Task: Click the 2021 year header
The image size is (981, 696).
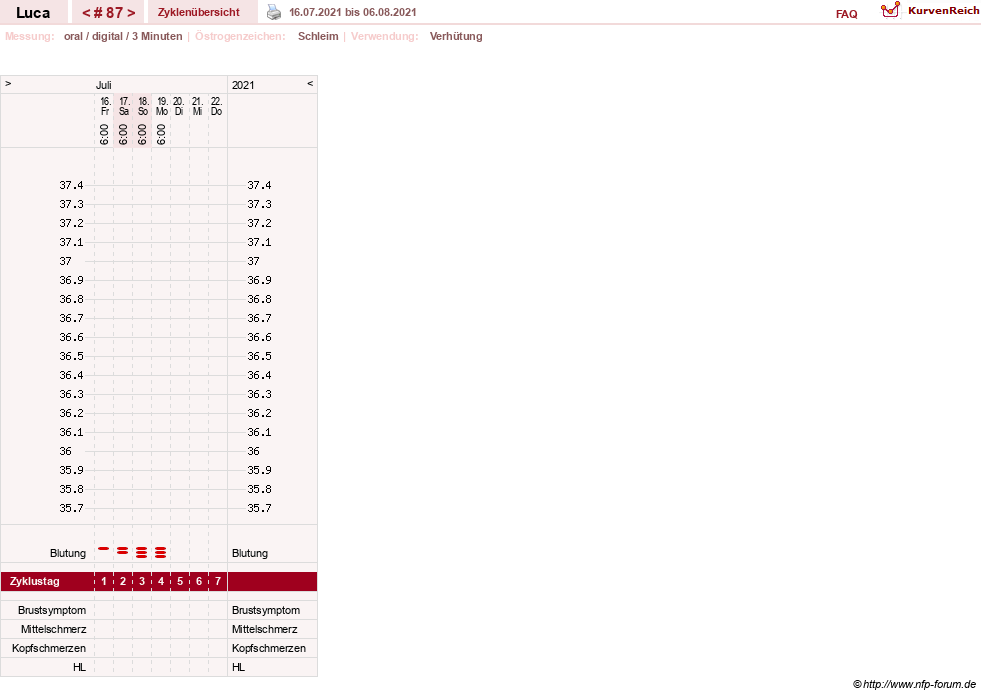Action: coord(243,85)
